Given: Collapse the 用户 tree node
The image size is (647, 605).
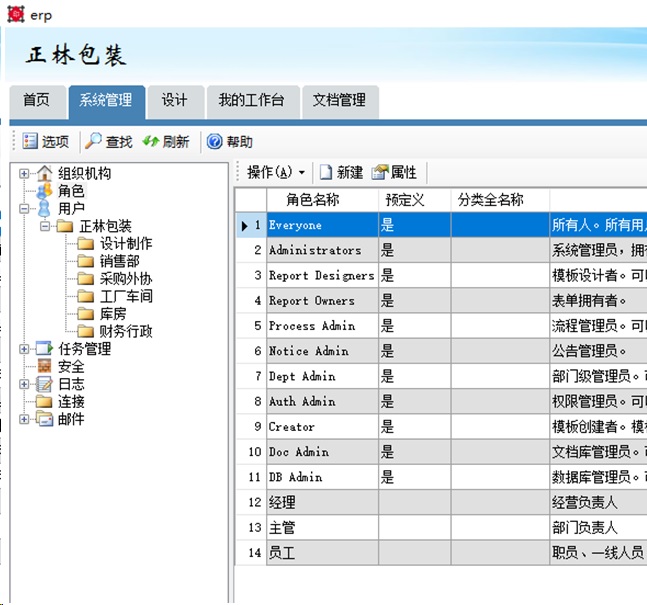Looking at the screenshot, I should 24,209.
